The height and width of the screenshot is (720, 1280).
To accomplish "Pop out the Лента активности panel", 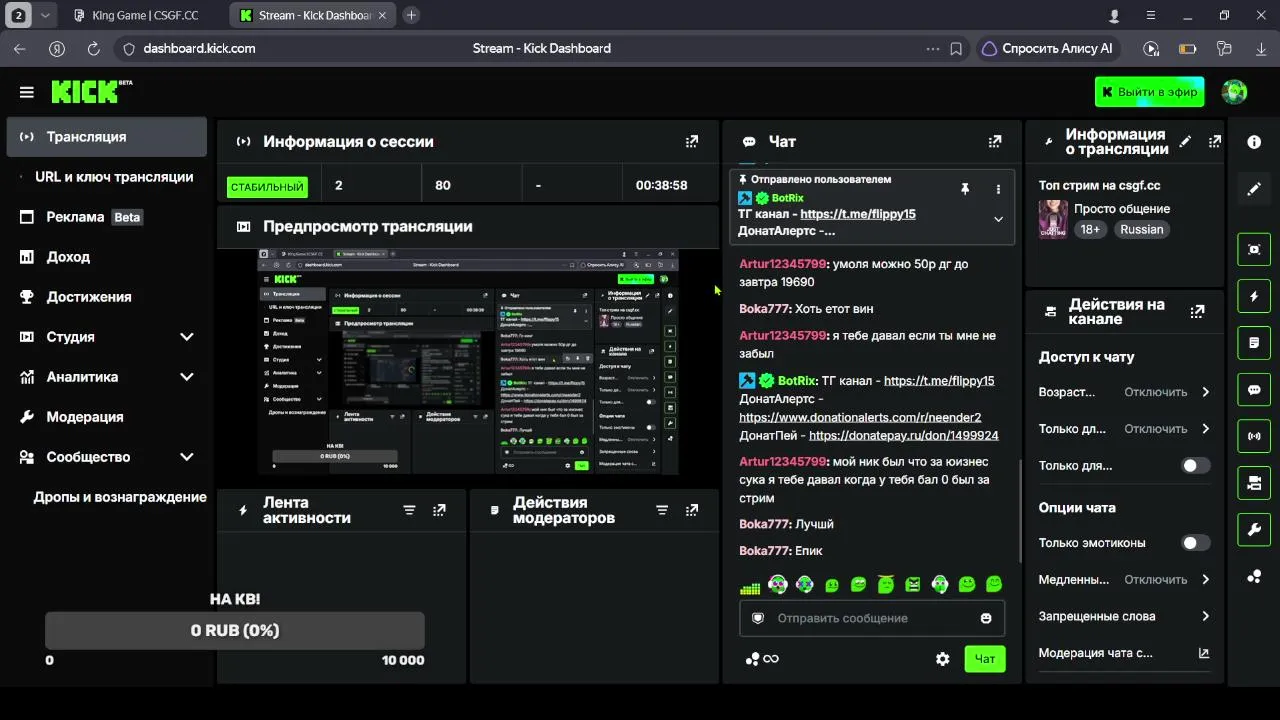I will [439, 510].
